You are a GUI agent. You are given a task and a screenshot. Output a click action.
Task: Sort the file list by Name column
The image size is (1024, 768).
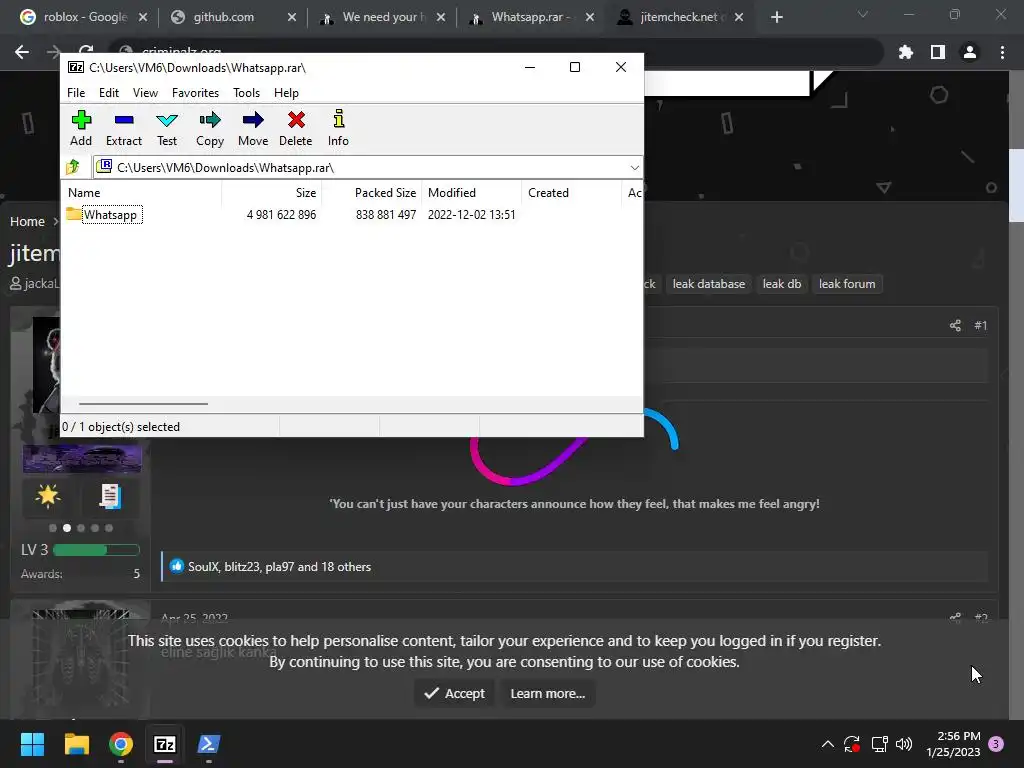click(141, 193)
